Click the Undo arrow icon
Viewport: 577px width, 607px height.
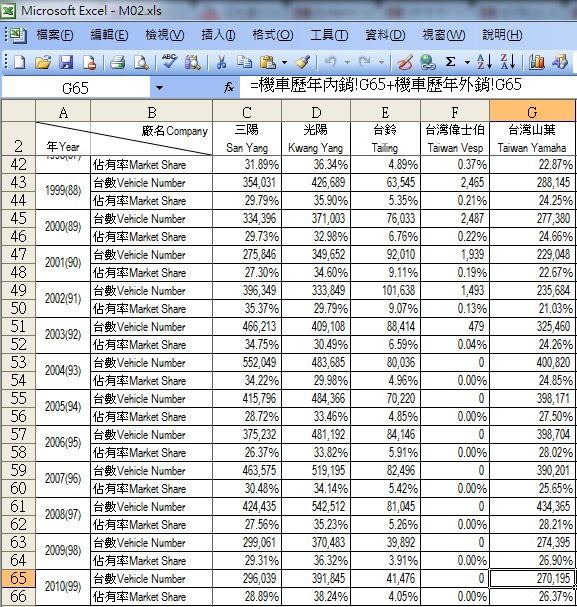tap(331, 62)
